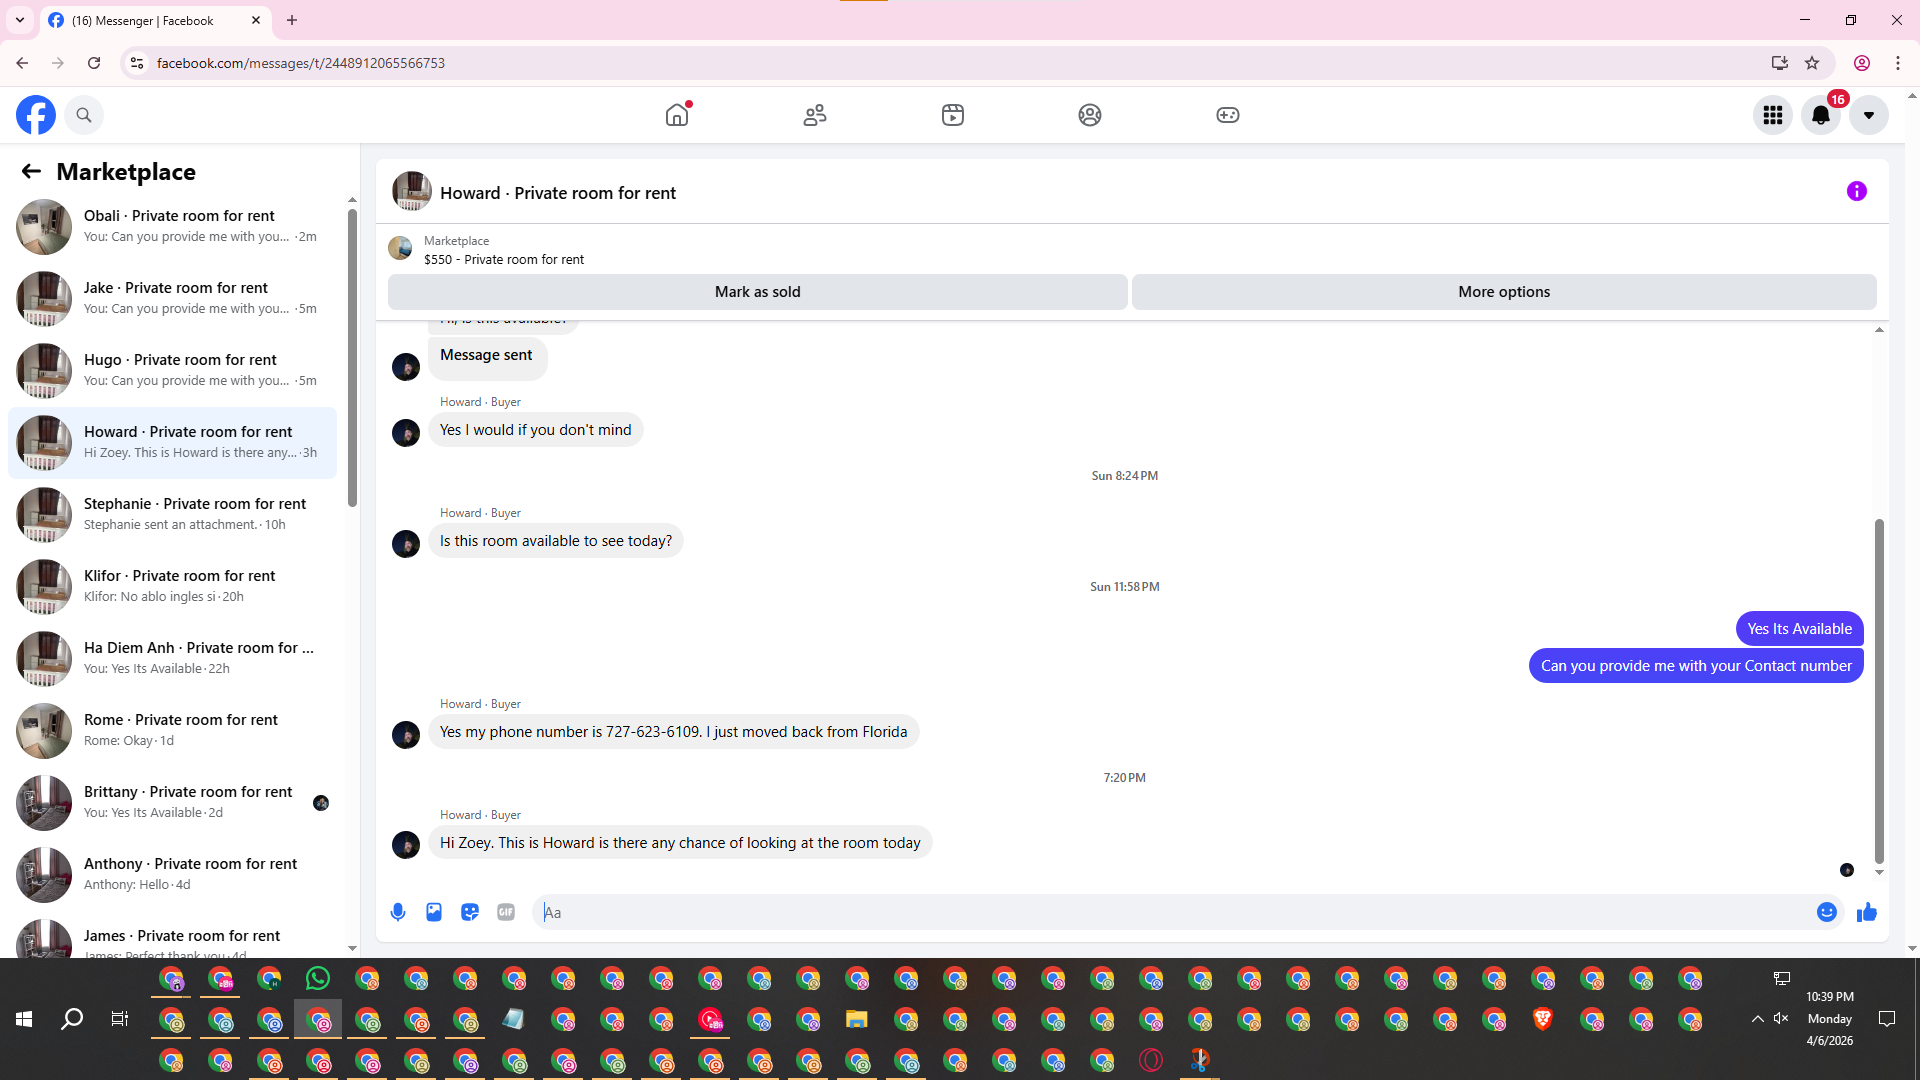This screenshot has width=1920, height=1080.
Task: Open the Stephanie Private room for rent chat
Action: [x=172, y=515]
